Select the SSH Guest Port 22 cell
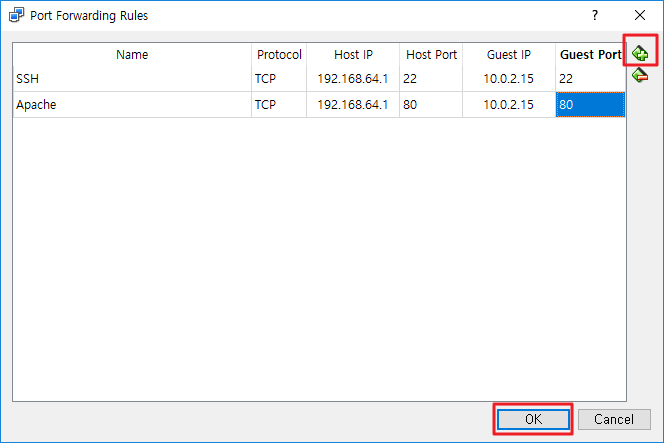The width and height of the screenshot is (664, 443). click(590, 79)
